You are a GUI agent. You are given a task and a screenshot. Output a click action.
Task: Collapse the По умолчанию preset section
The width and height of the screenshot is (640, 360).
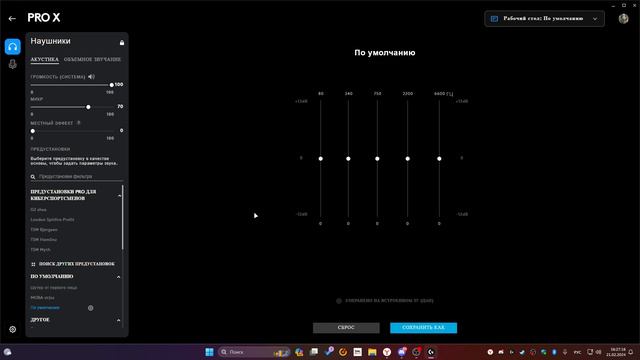click(x=118, y=277)
